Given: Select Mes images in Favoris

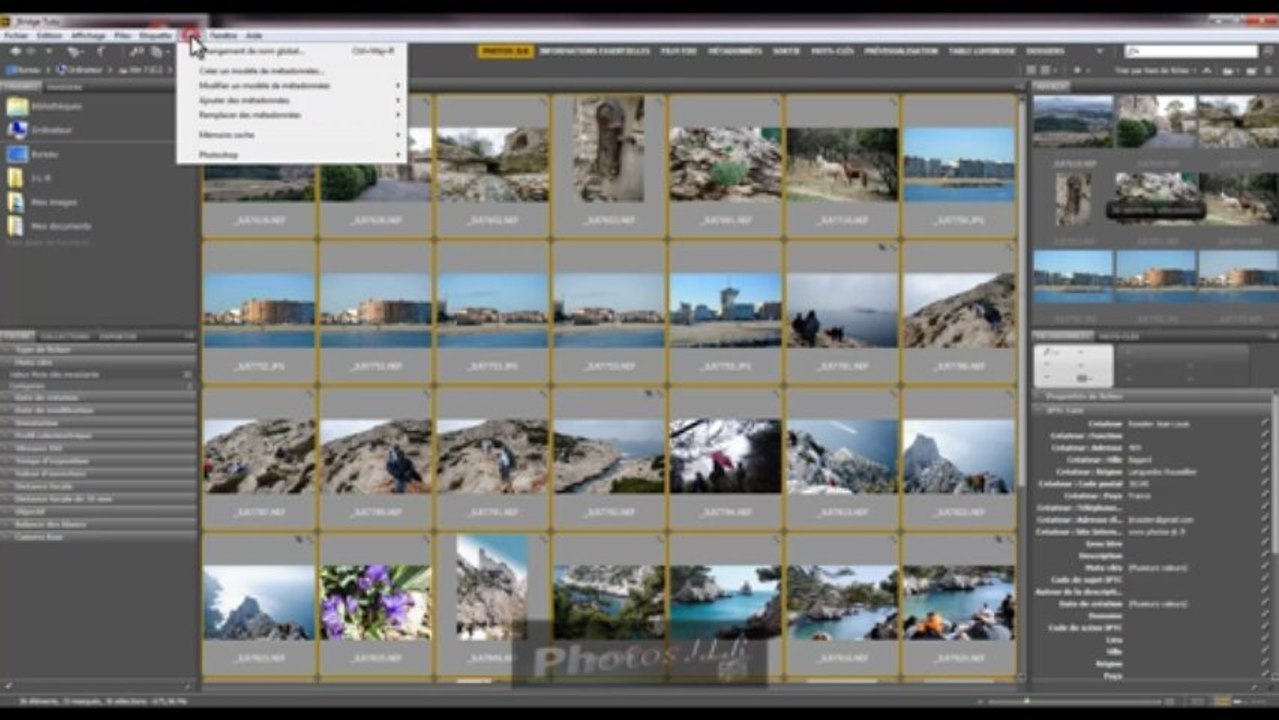Looking at the screenshot, I should 42,202.
